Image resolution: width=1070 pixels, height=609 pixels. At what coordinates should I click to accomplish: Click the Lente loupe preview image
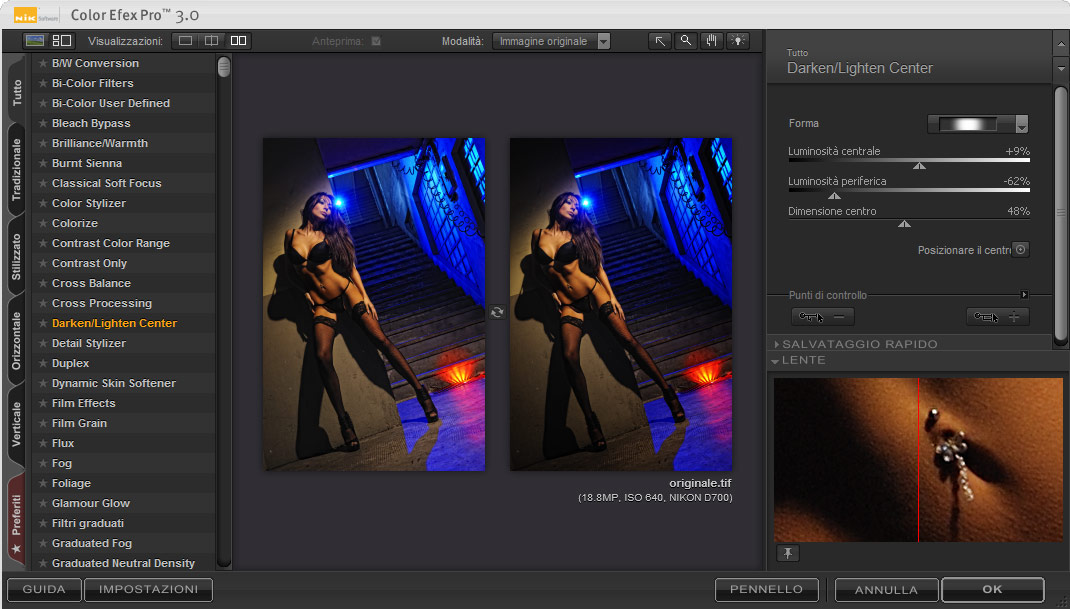pyautogui.click(x=919, y=460)
